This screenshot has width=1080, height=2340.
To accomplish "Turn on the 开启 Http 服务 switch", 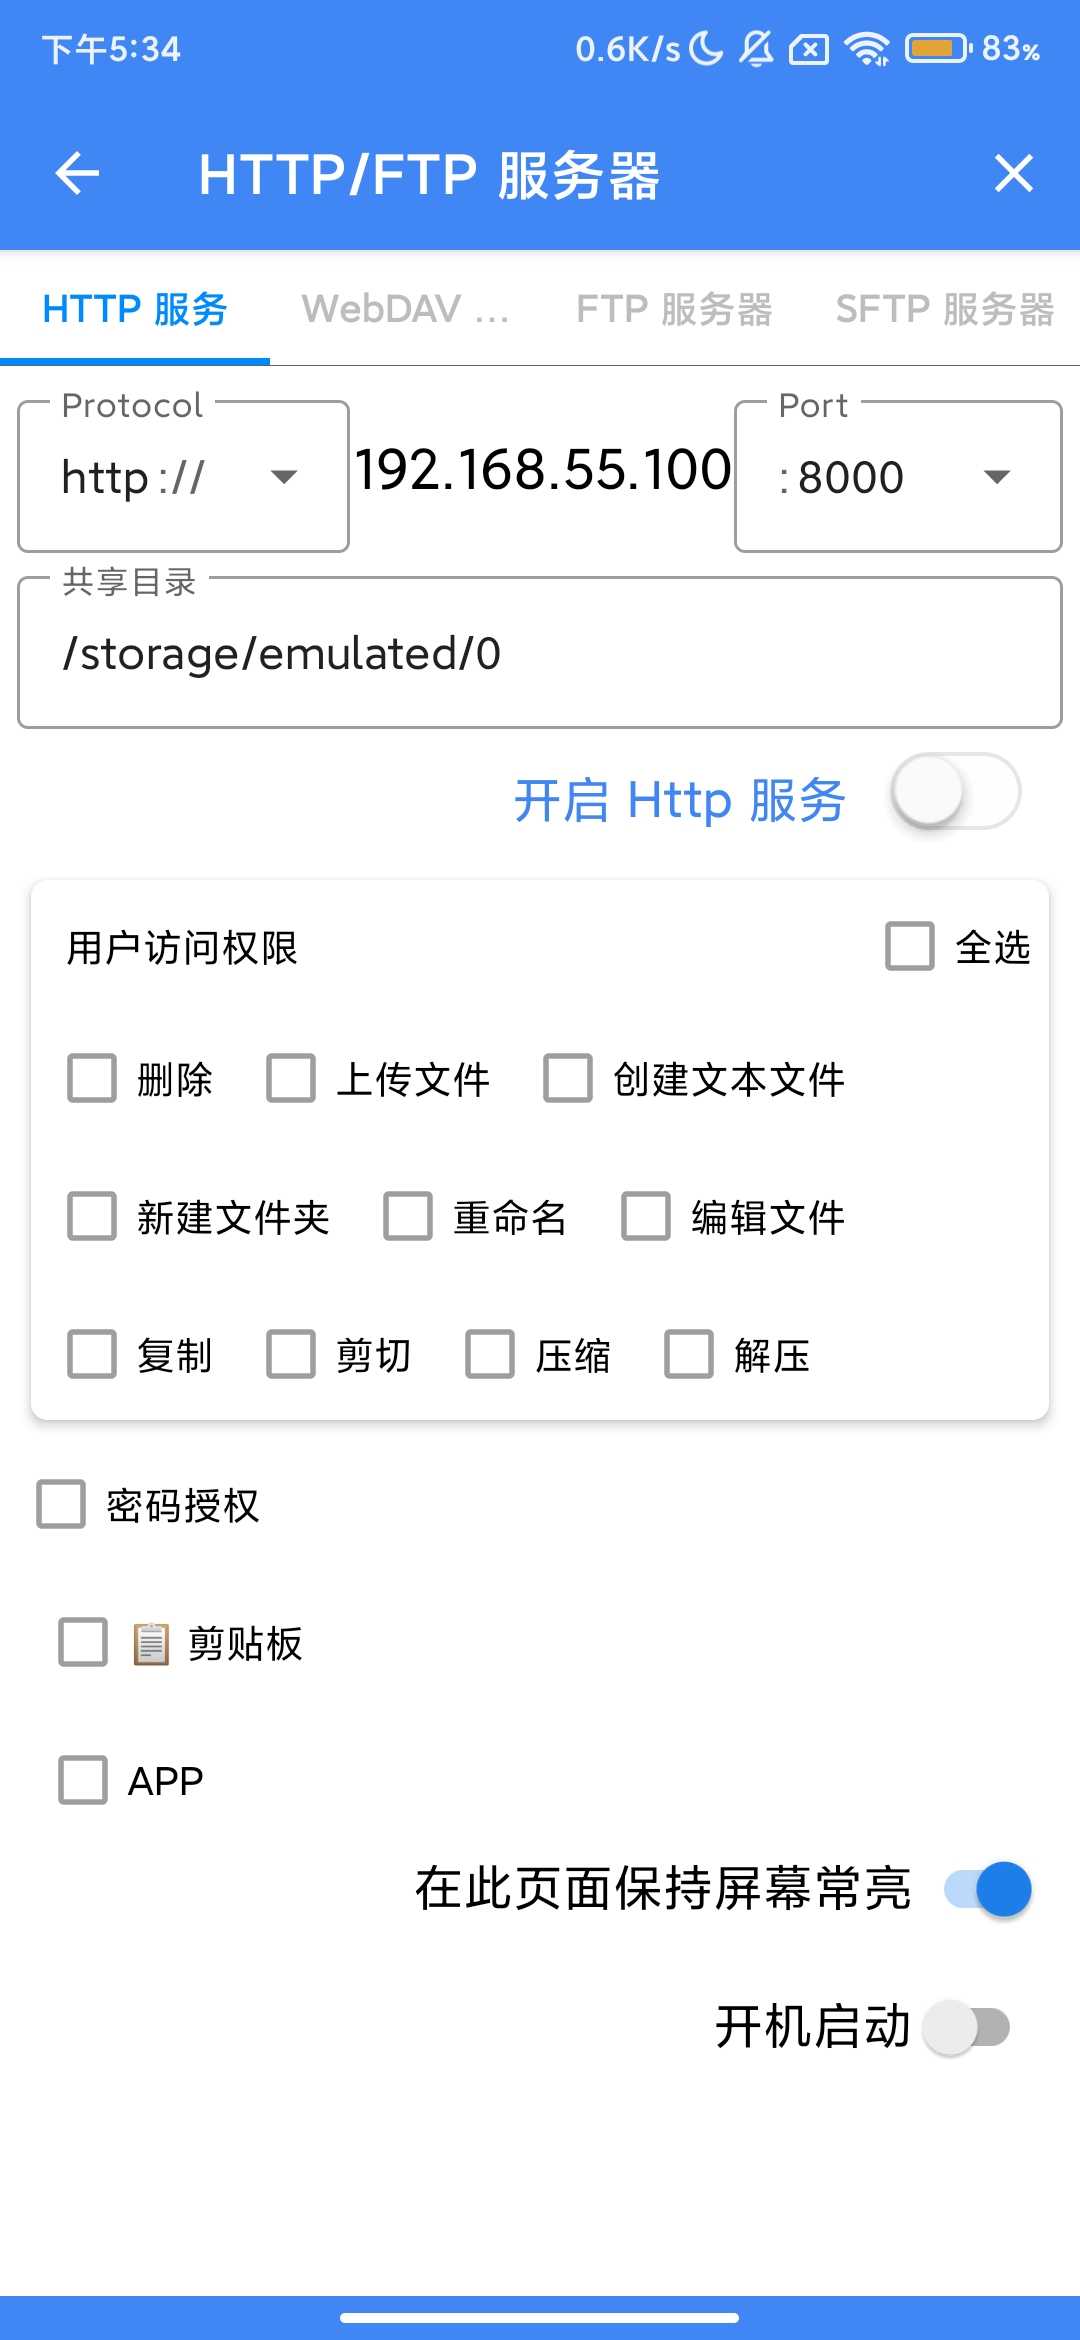I will click(x=955, y=792).
